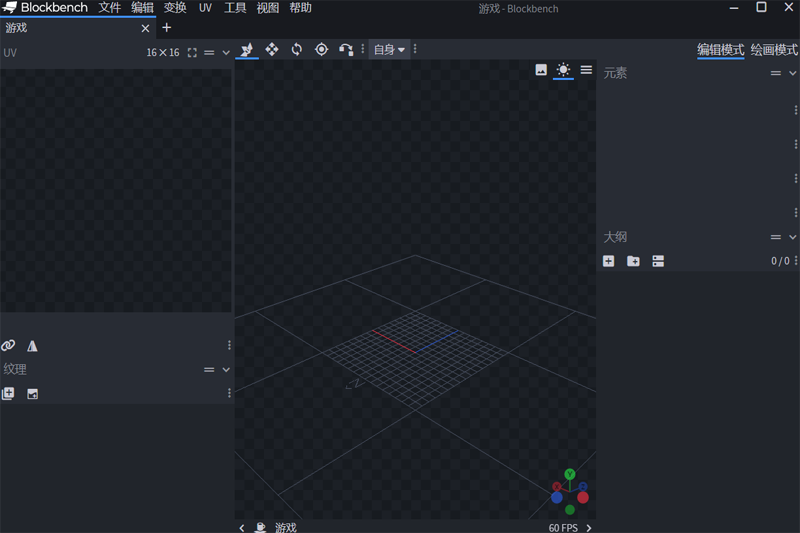Select the Move tool in toolbar
This screenshot has width=800, height=533.
click(x=246, y=49)
